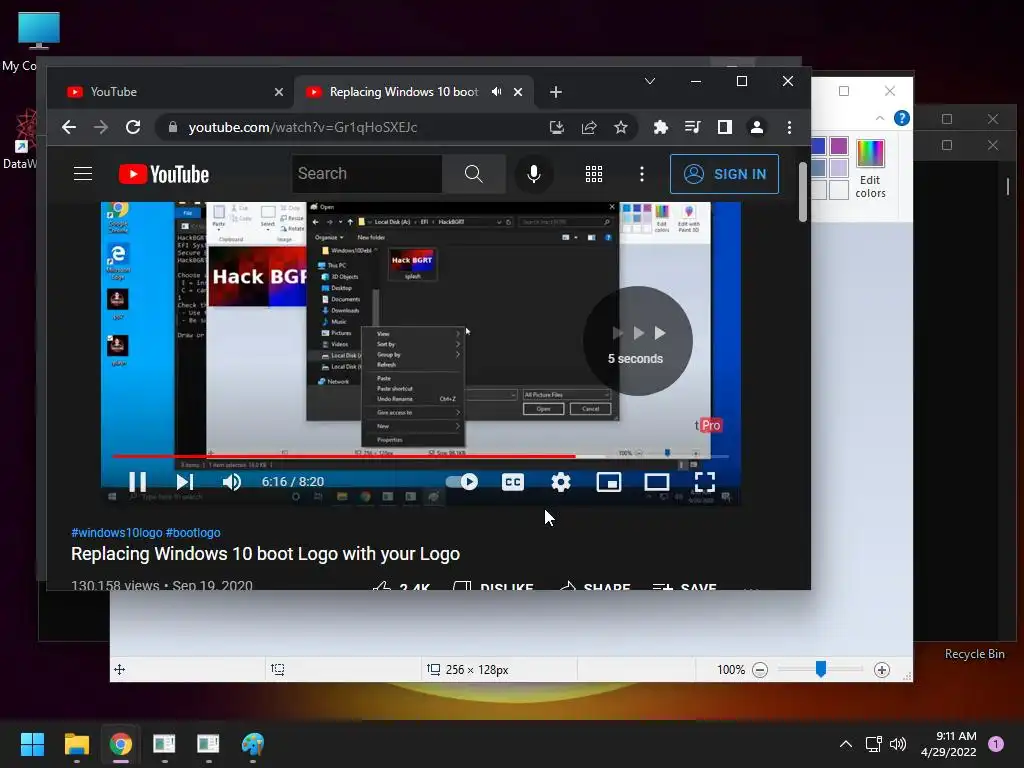1024x768 pixels.
Task: Pause the YouTube video
Action: click(x=137, y=482)
